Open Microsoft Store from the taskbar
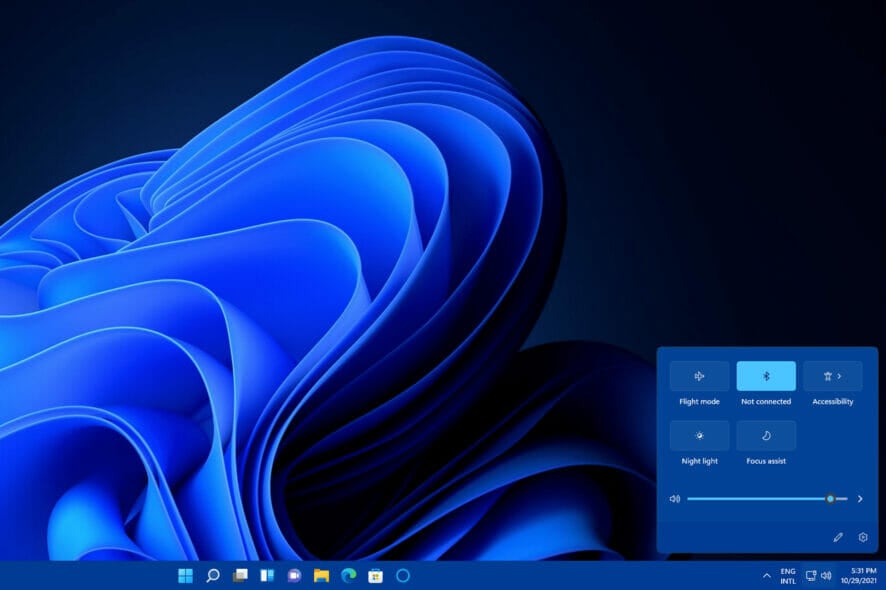This screenshot has height=590, width=886. [376, 575]
